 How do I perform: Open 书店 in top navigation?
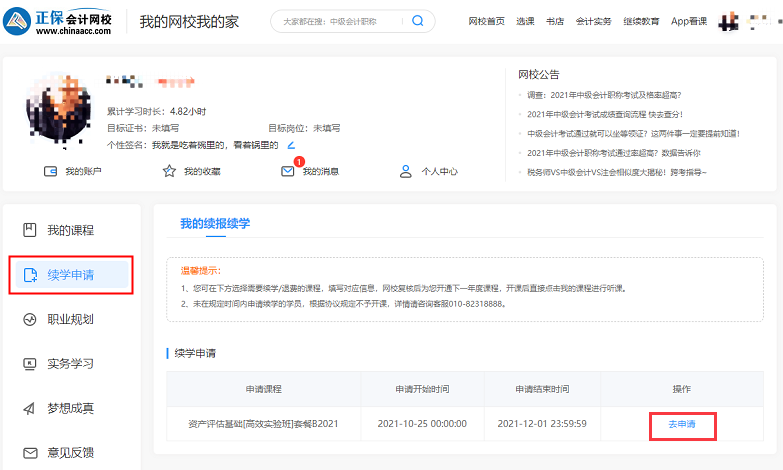pos(555,21)
